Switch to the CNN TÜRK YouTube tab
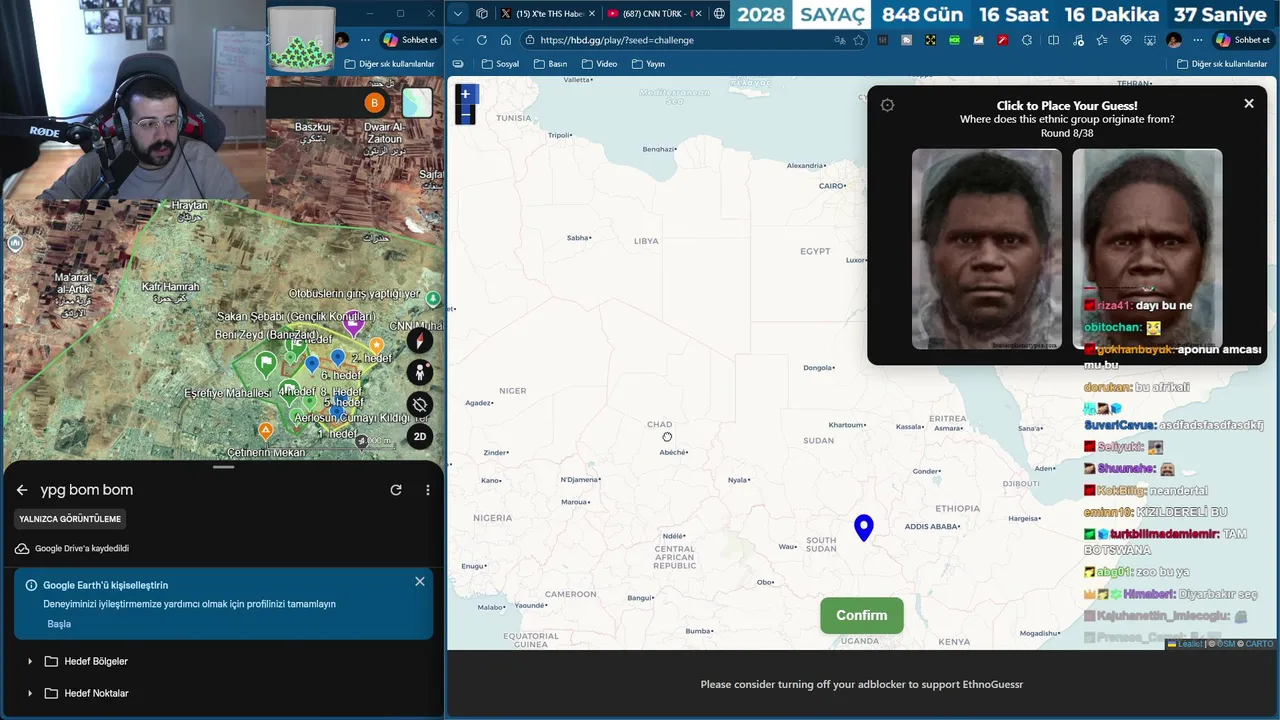 tap(652, 14)
